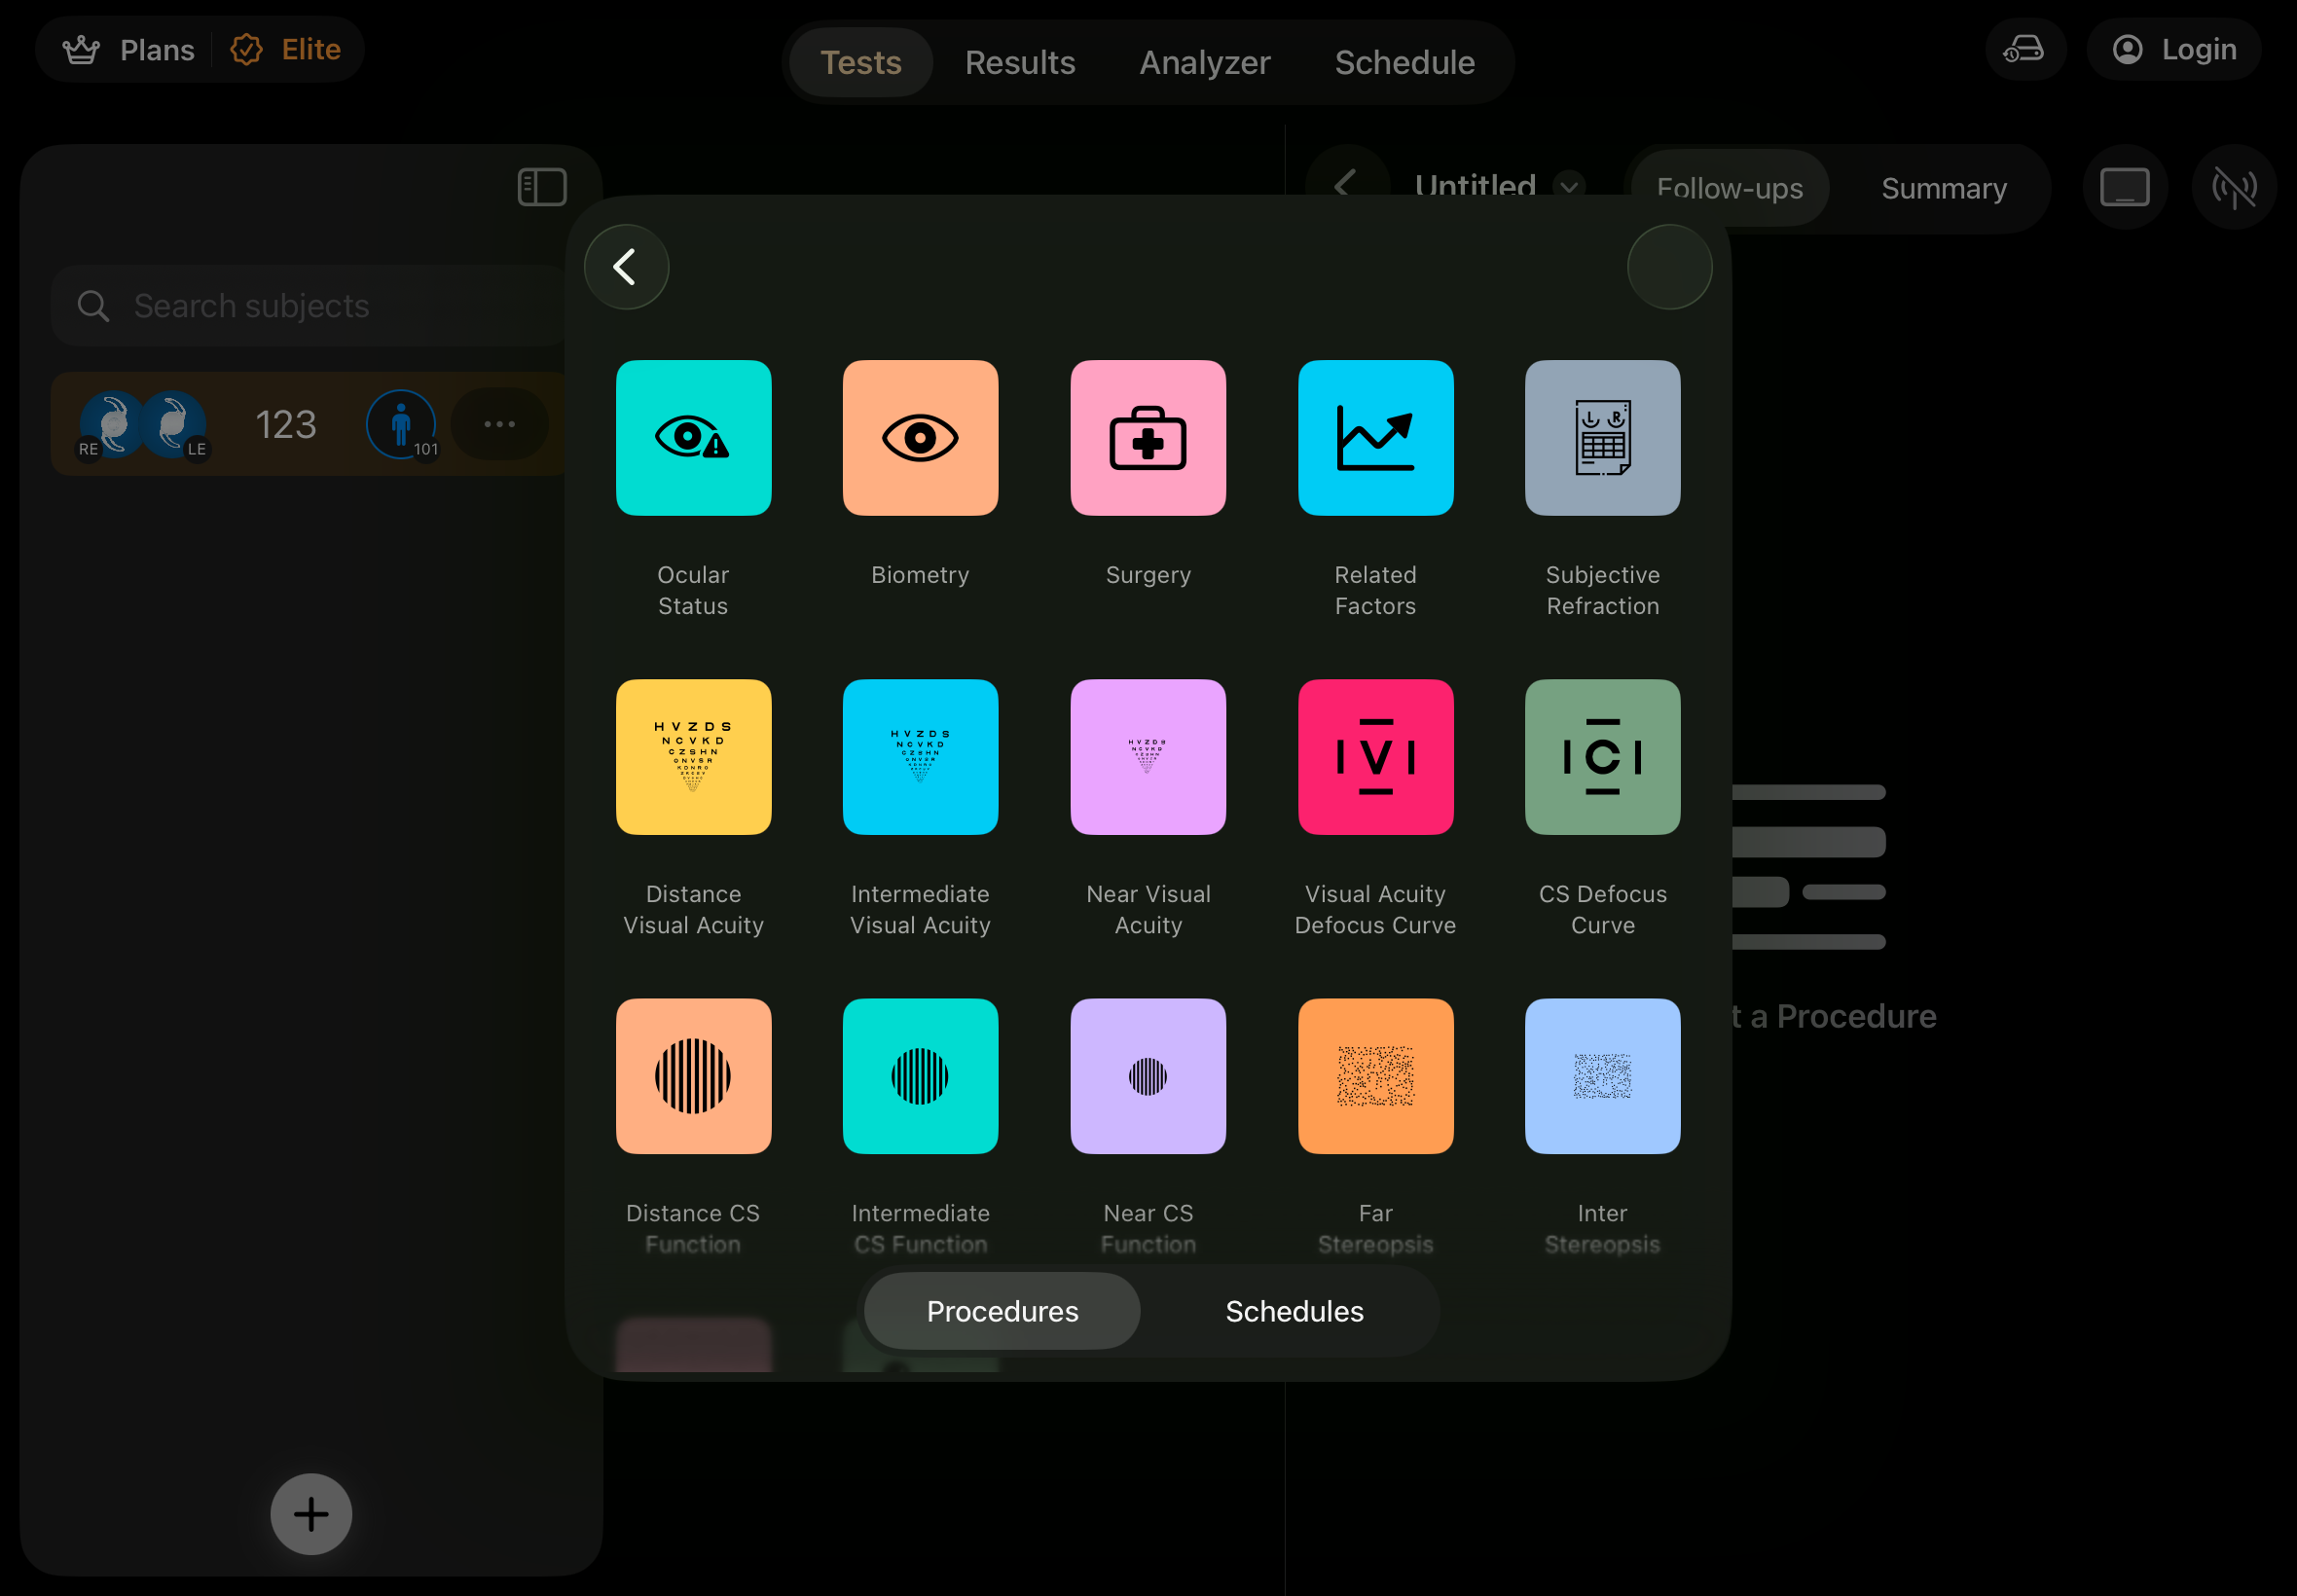Click the Login button
The image size is (2297, 1596).
2173,49
